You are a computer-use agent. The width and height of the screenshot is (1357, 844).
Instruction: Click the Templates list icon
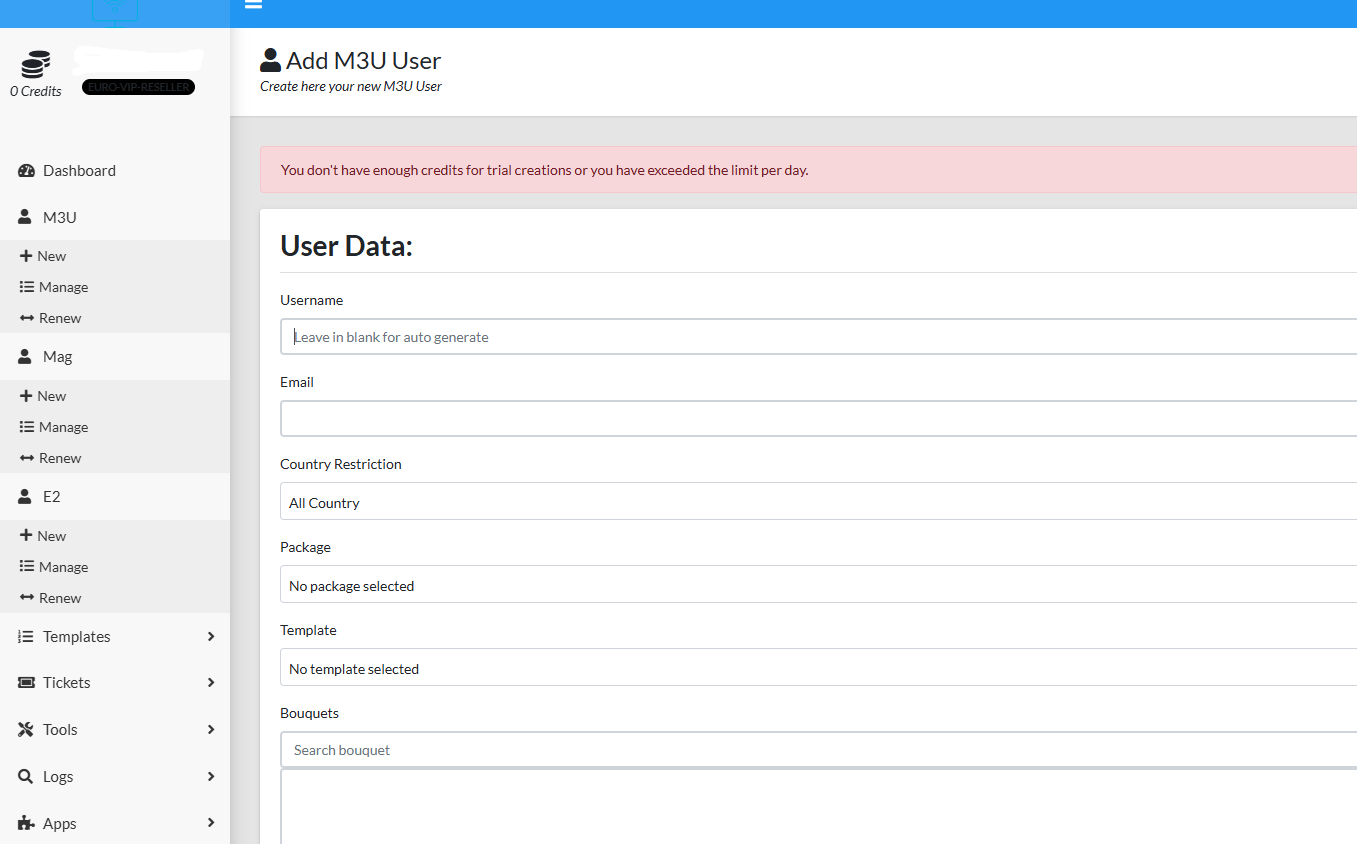point(27,637)
